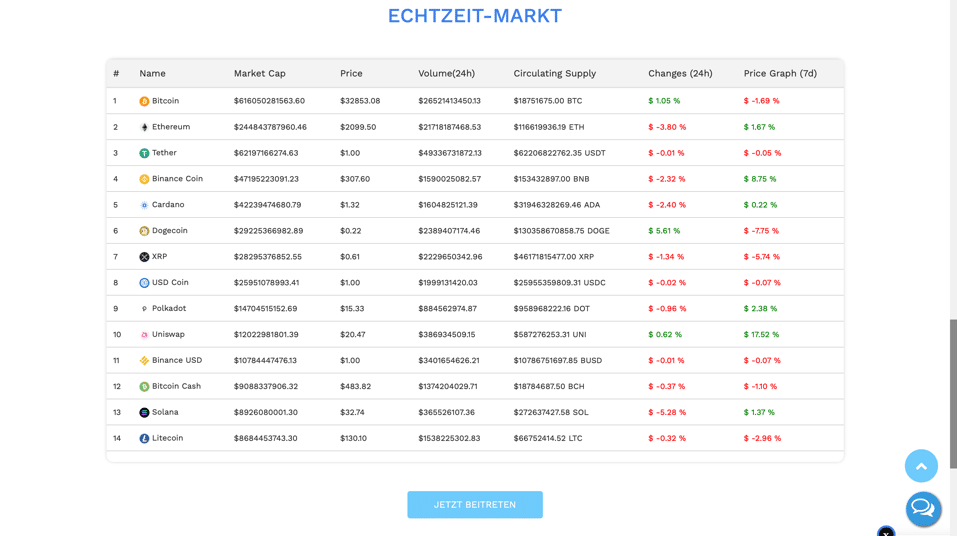Click the XRP coin icon
This screenshot has height=536, width=957.
pos(144,257)
